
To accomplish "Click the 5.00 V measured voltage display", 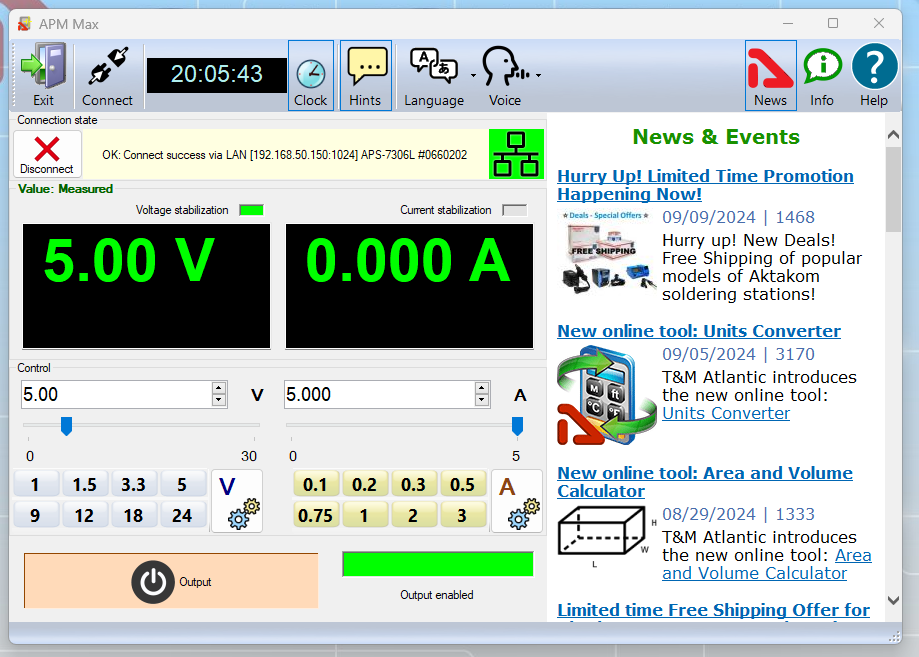I will (x=147, y=286).
